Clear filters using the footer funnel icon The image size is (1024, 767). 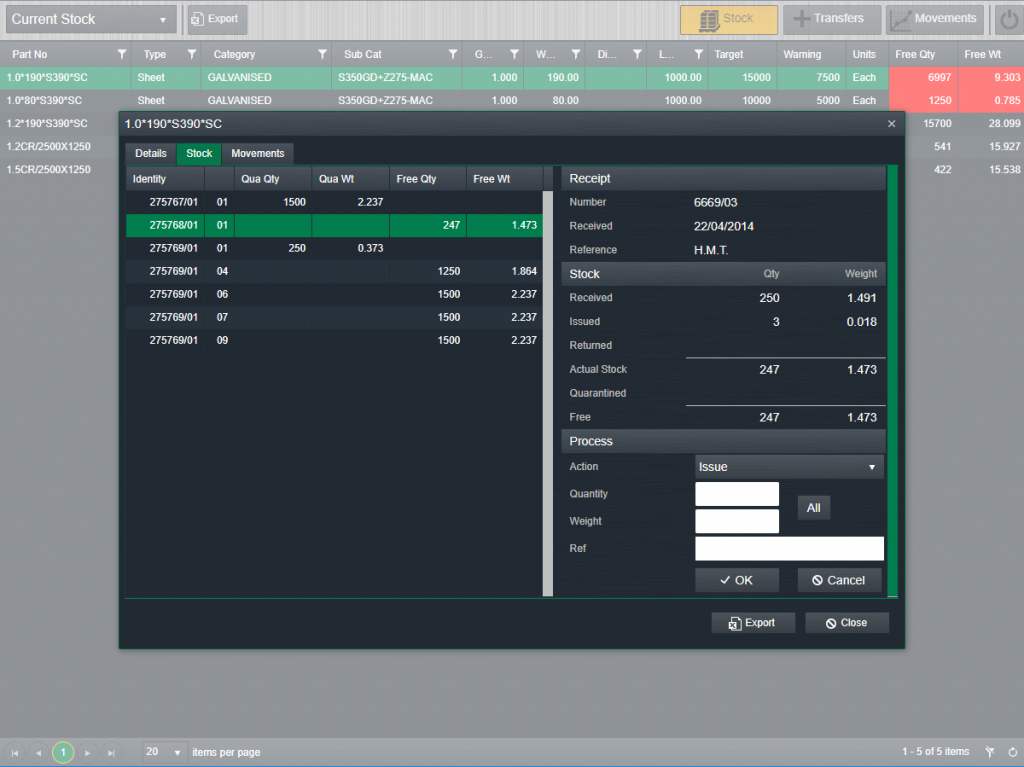tap(989, 752)
